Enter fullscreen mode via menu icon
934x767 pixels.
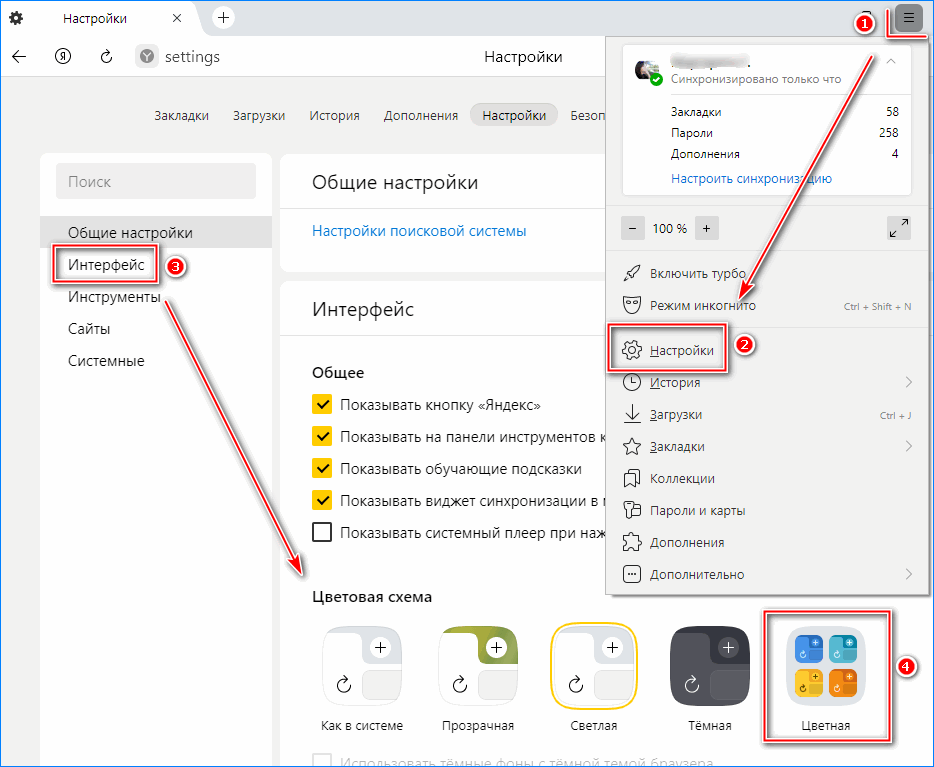[x=898, y=228]
